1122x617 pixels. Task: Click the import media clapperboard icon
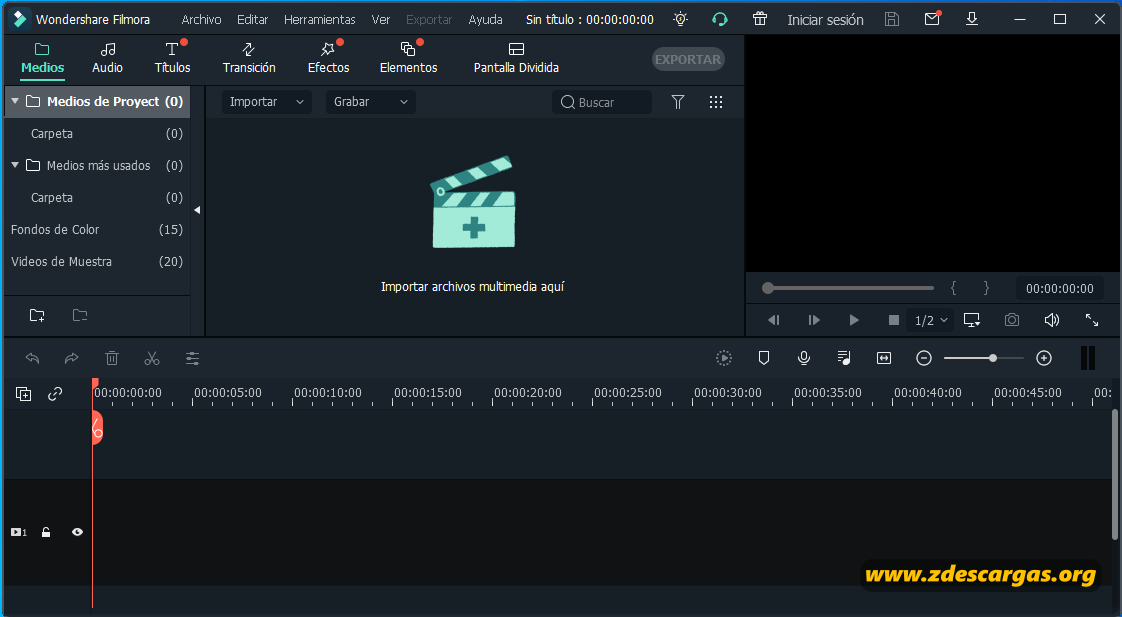click(473, 203)
